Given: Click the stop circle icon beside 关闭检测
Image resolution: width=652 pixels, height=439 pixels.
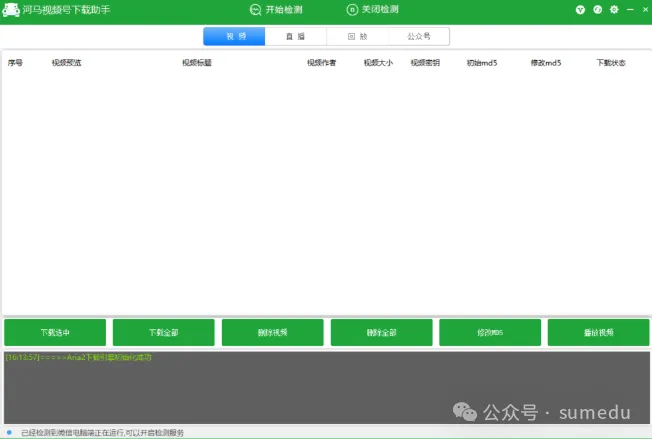Looking at the screenshot, I should point(352,10).
